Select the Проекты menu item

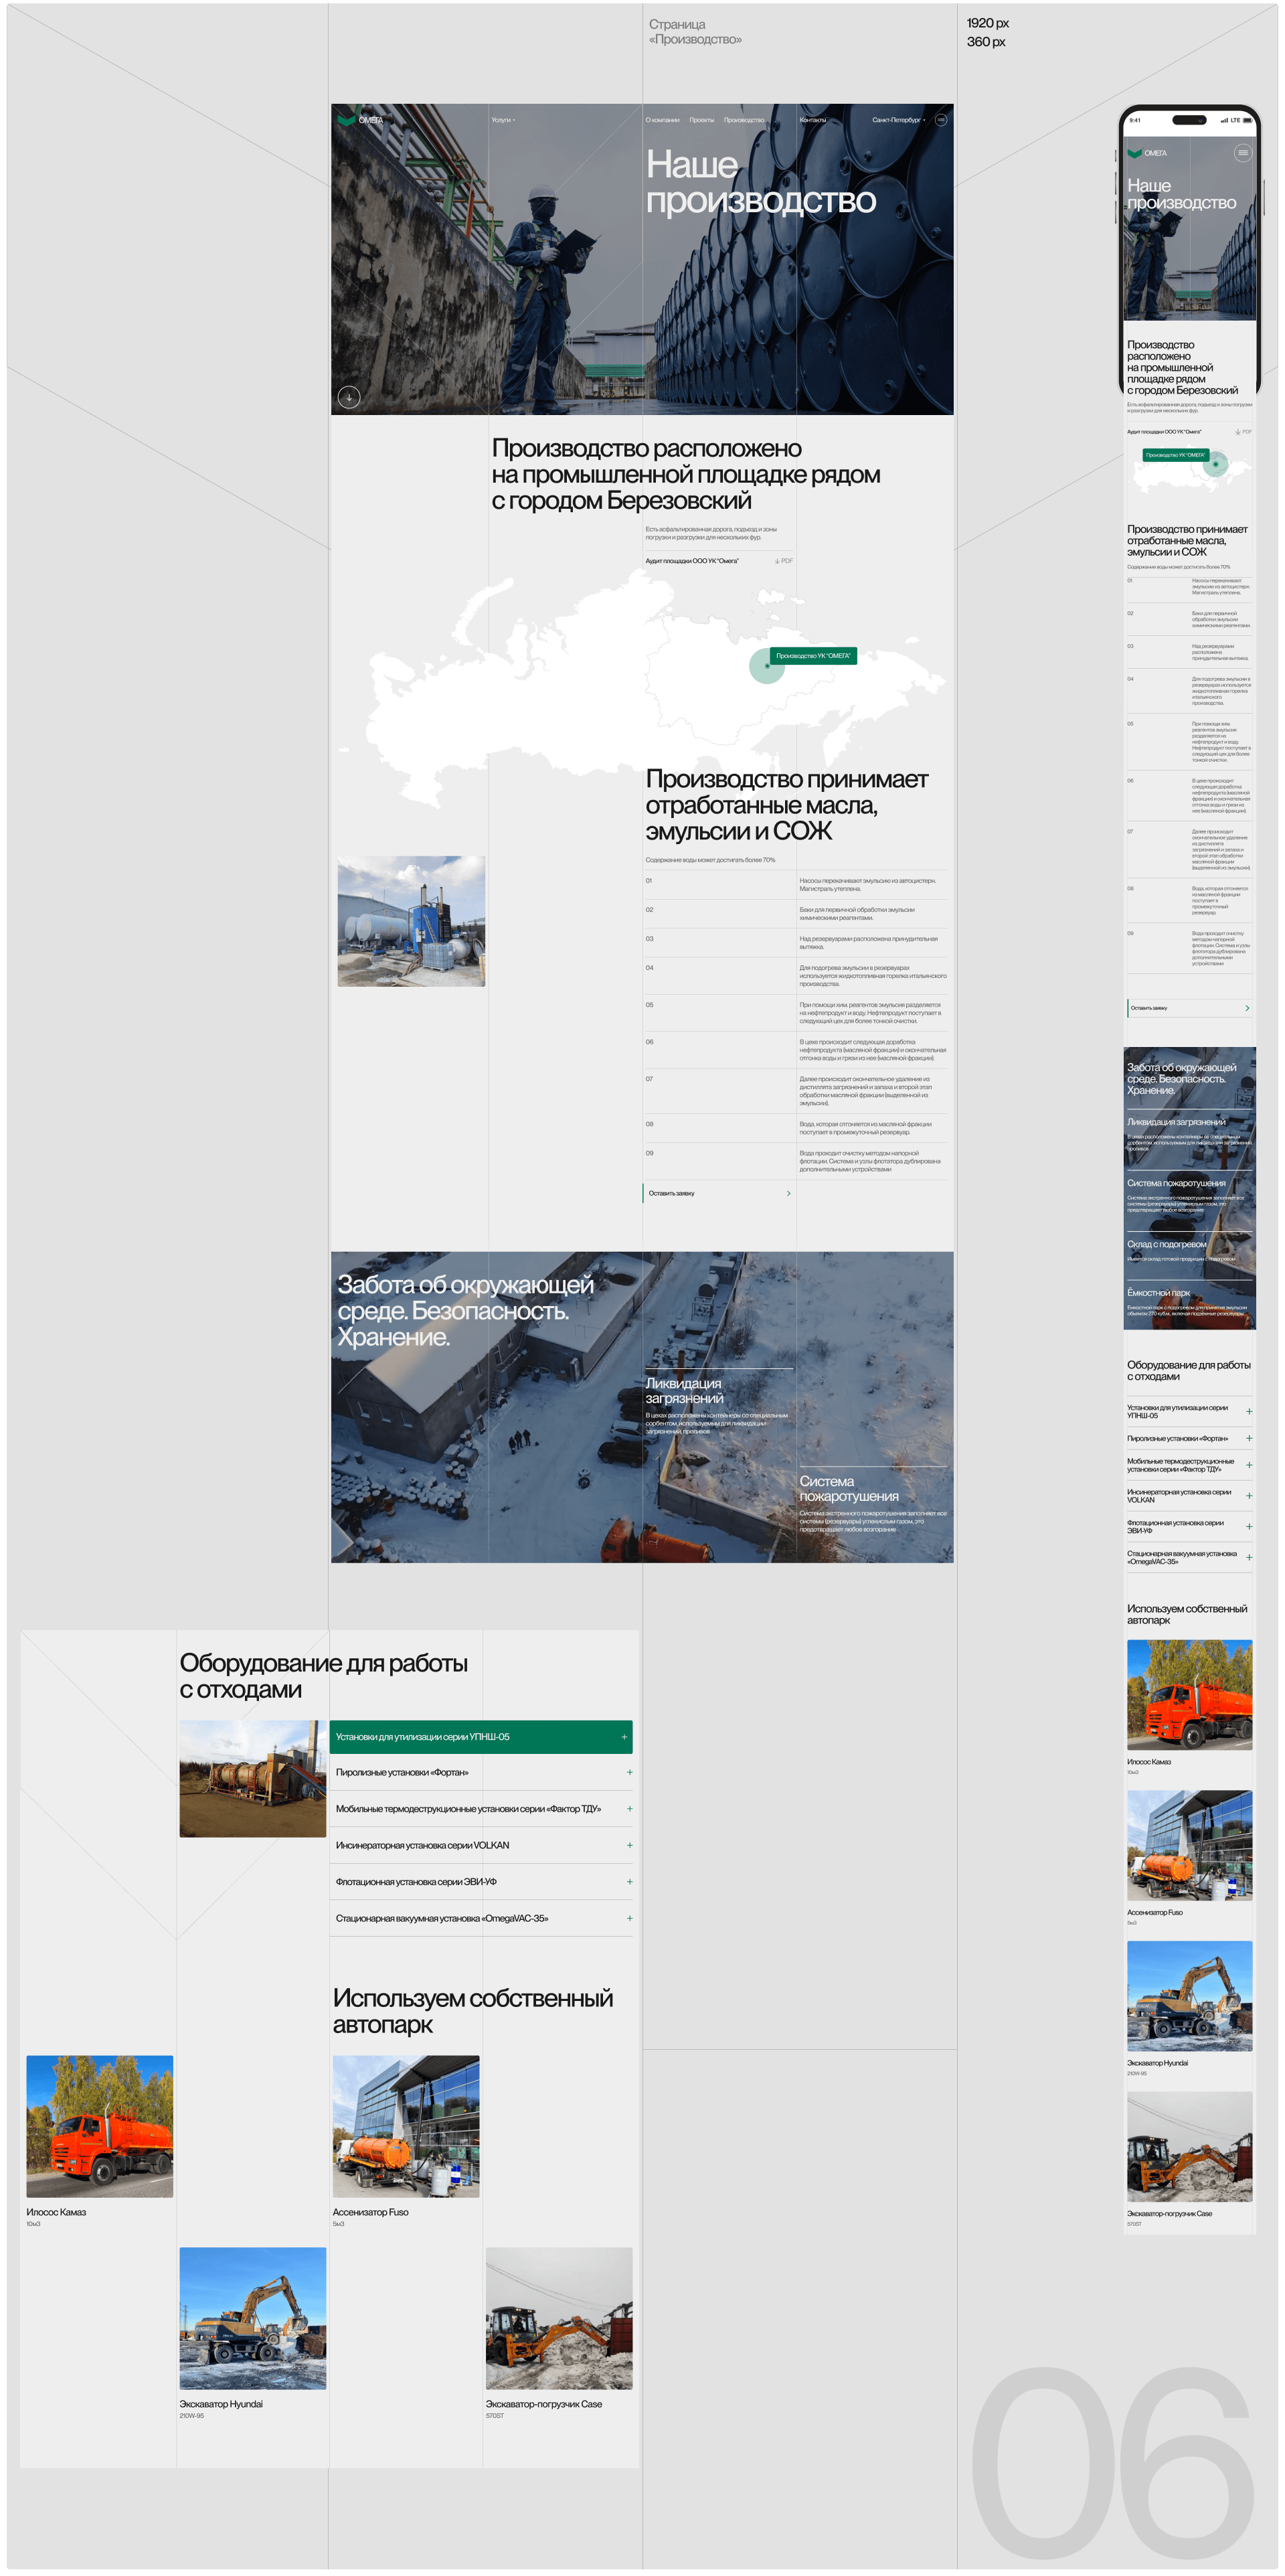coord(701,120)
